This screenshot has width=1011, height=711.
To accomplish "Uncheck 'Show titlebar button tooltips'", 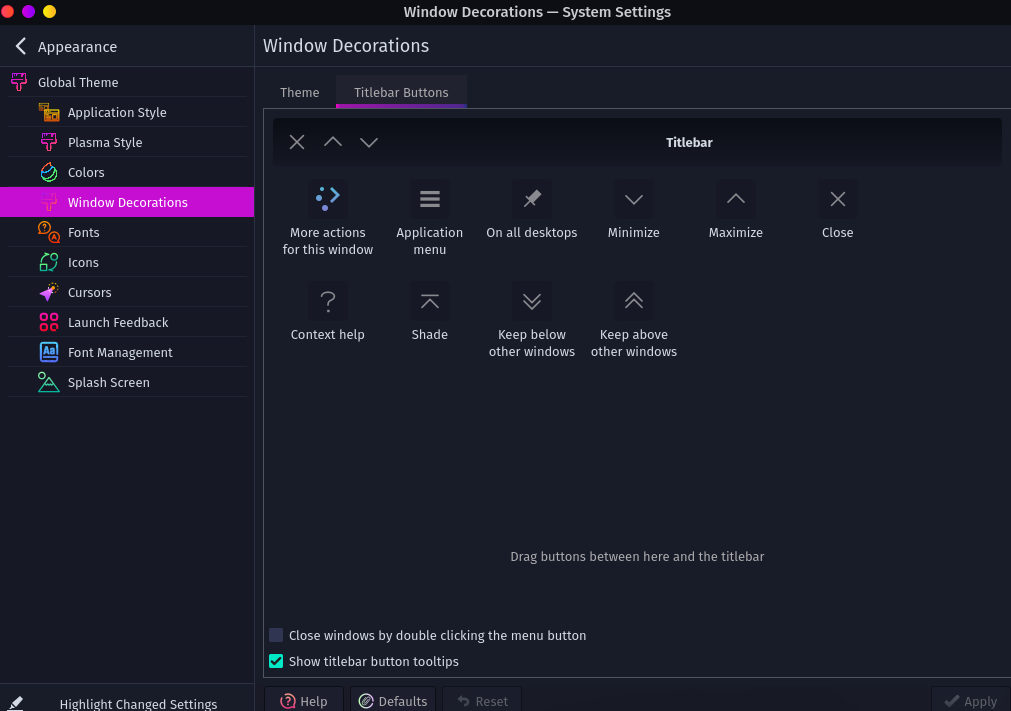I will (x=276, y=661).
